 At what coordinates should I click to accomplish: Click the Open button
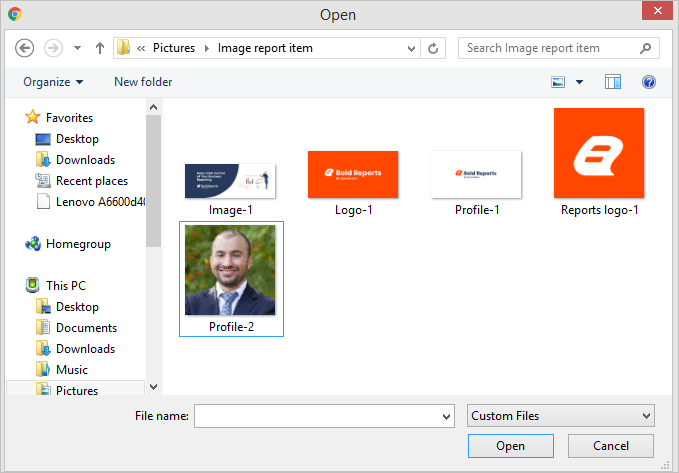(x=511, y=446)
